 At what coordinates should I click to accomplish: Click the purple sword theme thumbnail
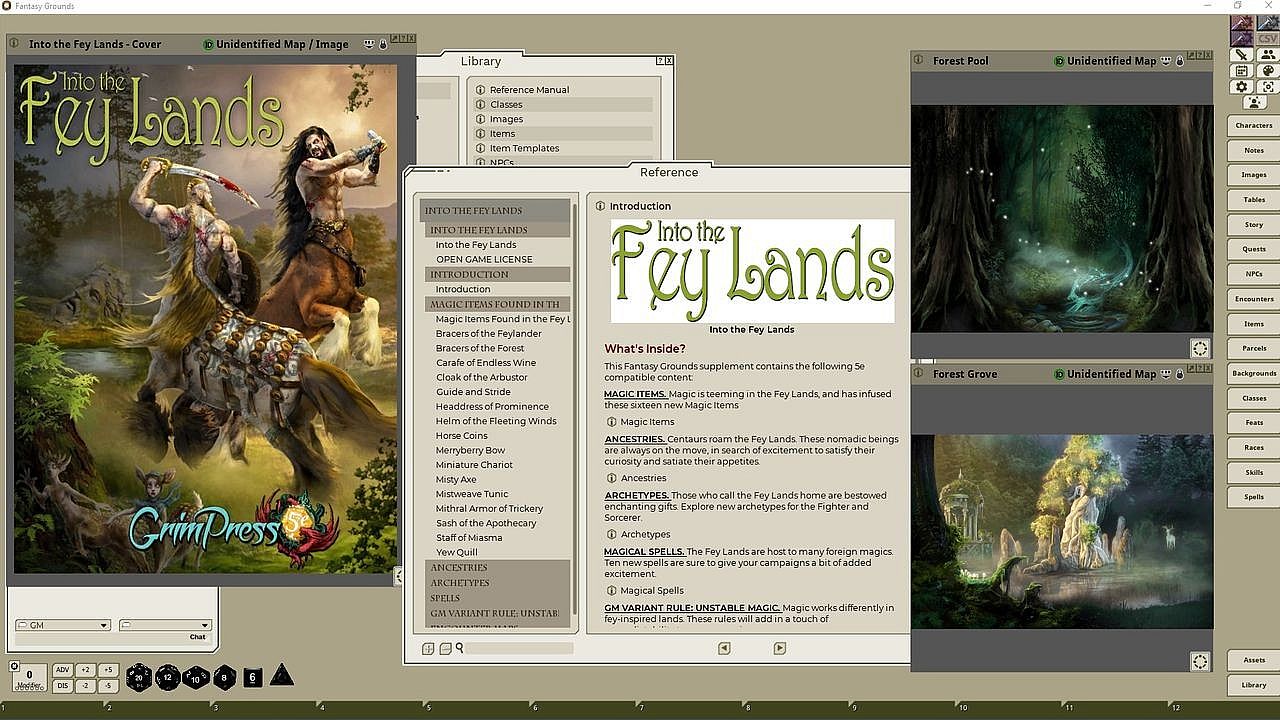coord(1242,38)
